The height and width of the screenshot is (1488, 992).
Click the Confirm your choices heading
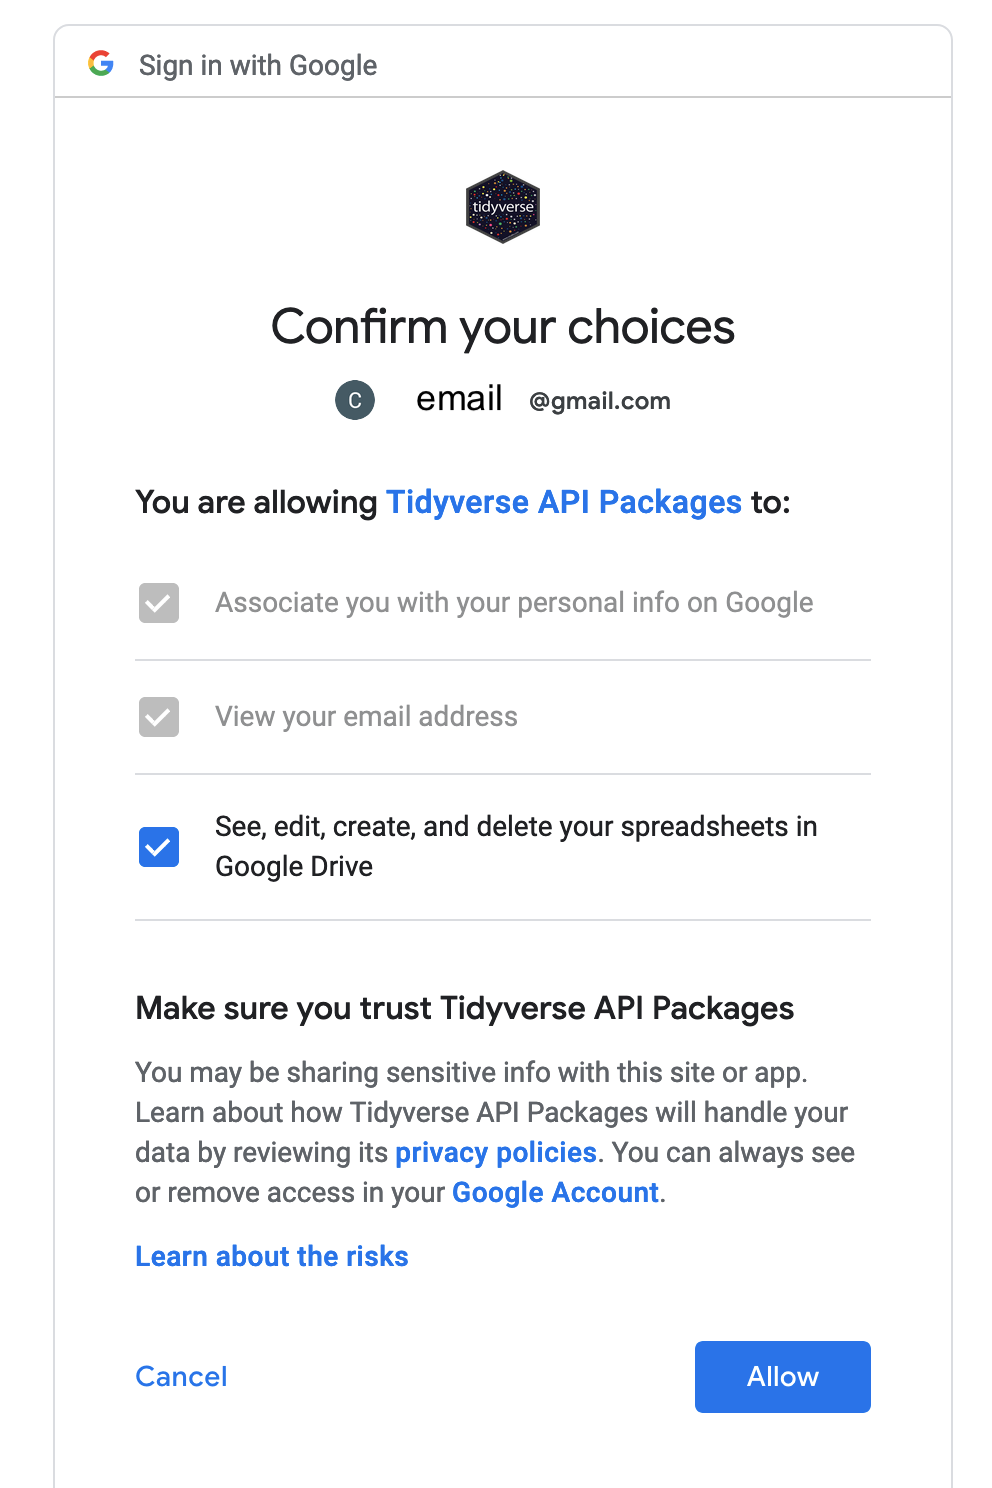503,327
